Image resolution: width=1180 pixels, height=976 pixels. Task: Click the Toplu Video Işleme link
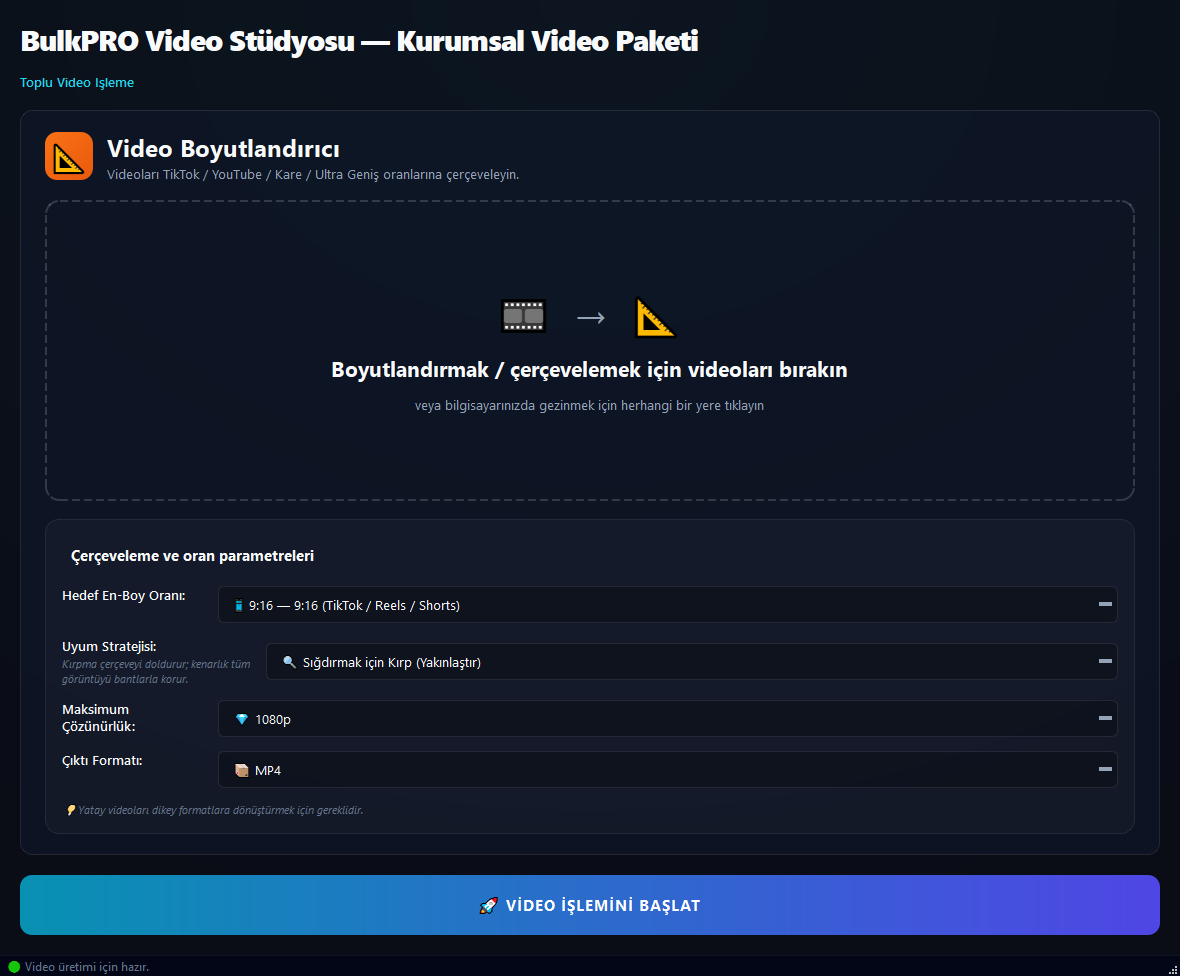(x=77, y=83)
